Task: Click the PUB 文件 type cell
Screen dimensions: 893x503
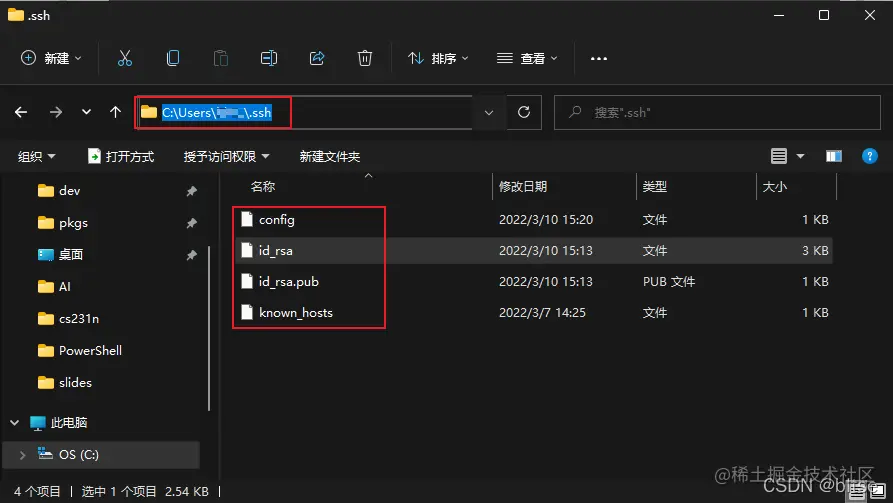Action: coord(669,281)
